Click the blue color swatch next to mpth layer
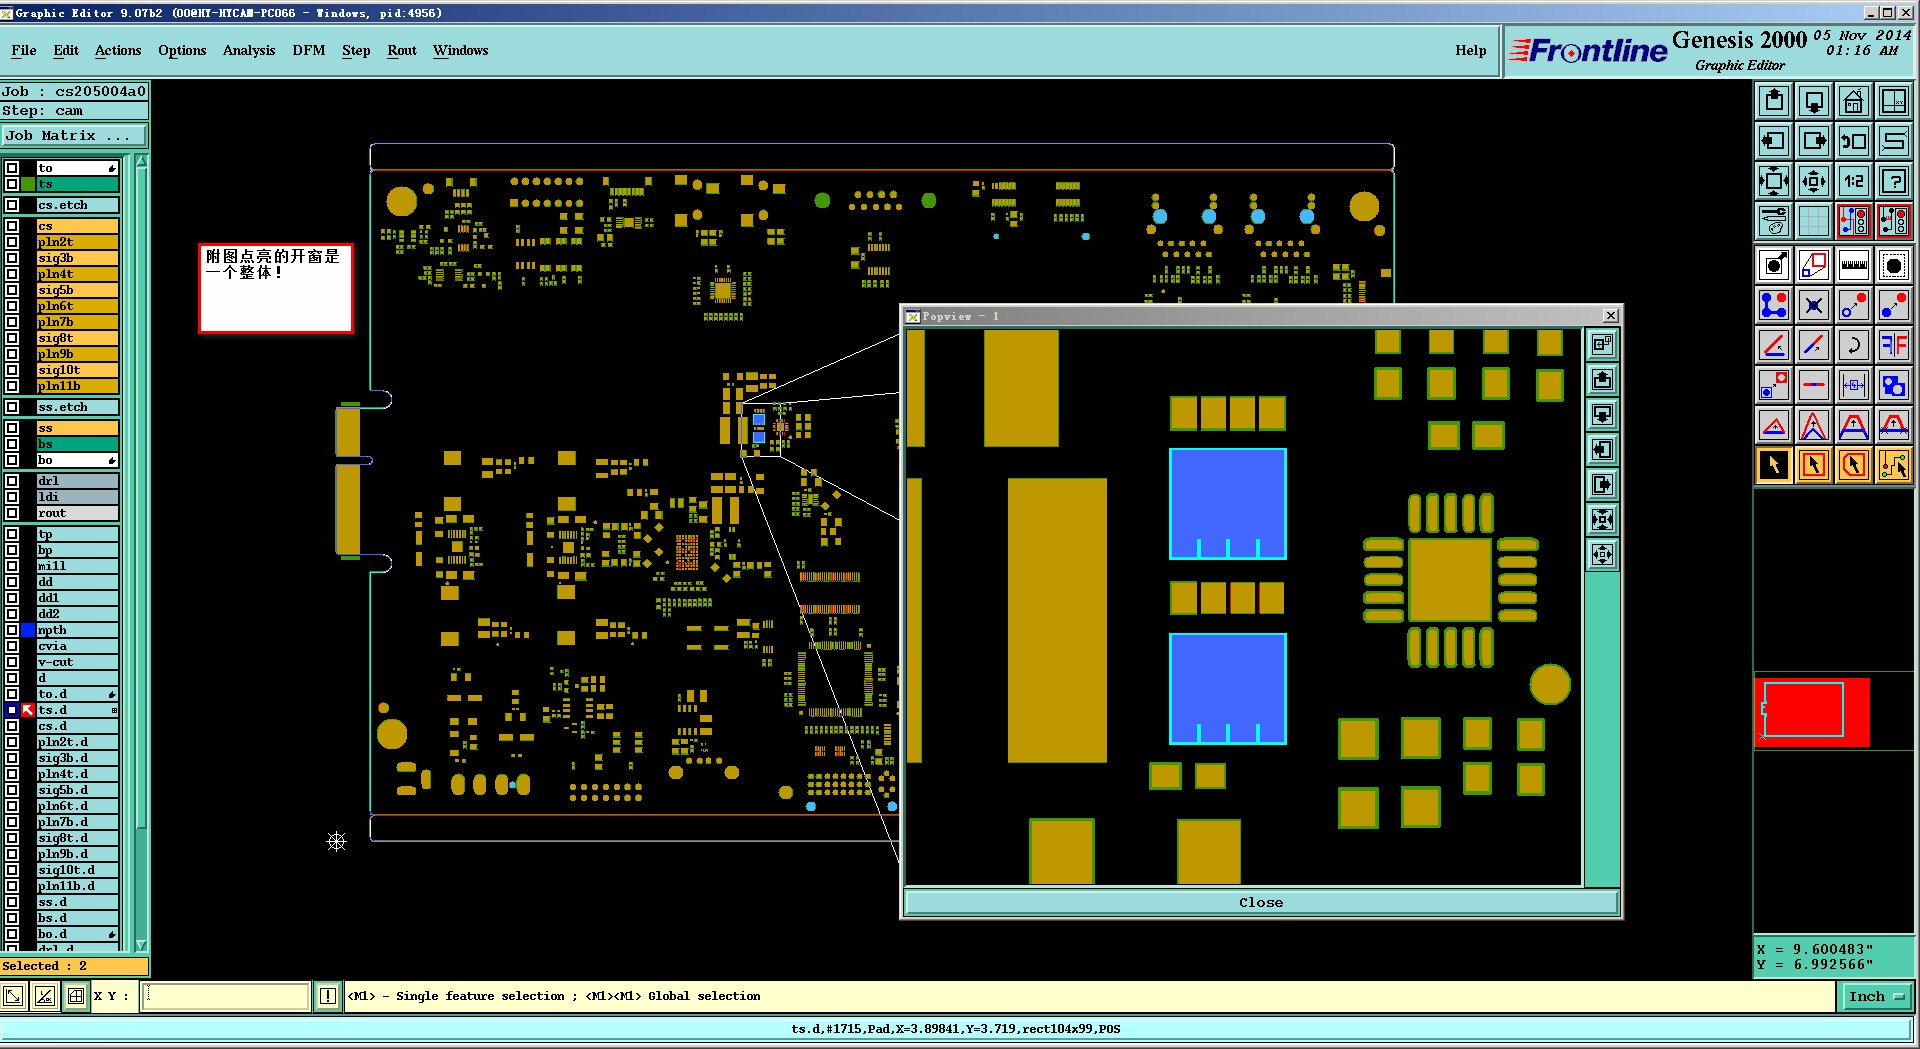Screen dimensions: 1920x1049 [x=28, y=630]
